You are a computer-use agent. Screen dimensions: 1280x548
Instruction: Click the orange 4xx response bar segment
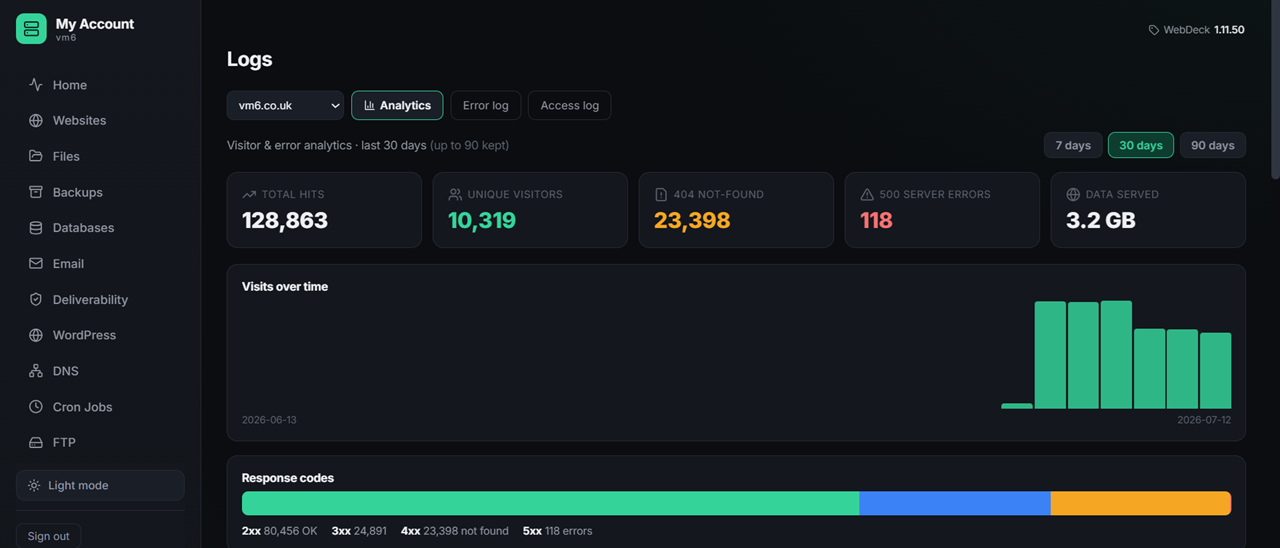1140,503
